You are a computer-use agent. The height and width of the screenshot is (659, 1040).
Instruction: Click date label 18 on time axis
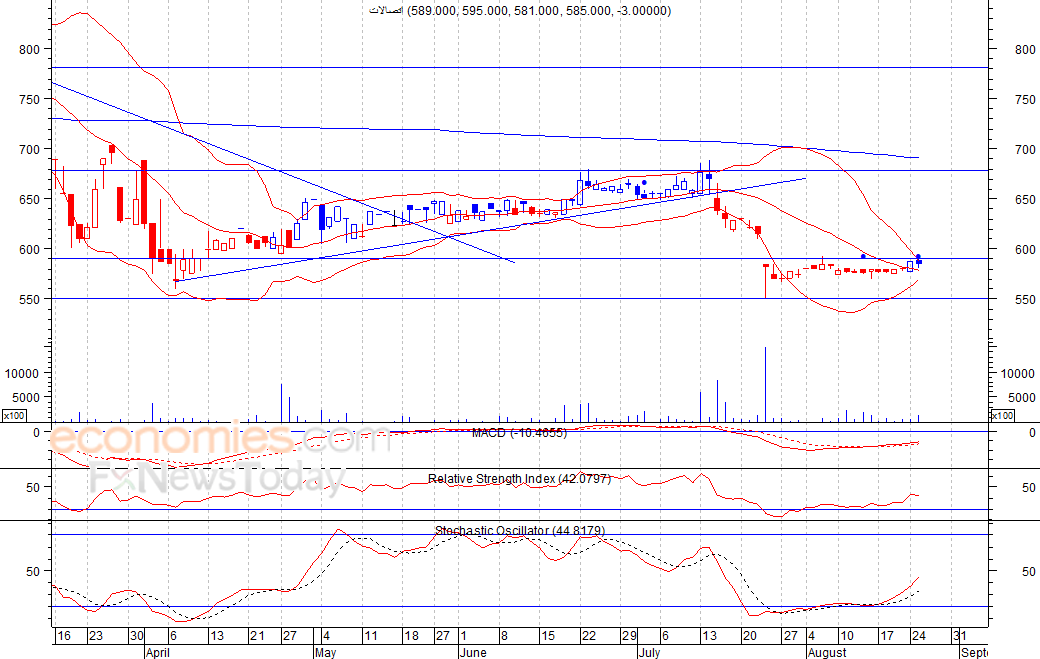[411, 636]
